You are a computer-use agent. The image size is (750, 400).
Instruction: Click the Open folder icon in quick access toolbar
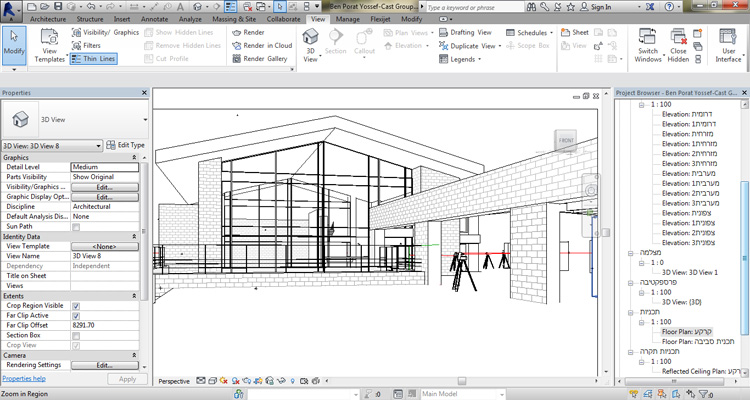[x=44, y=7]
